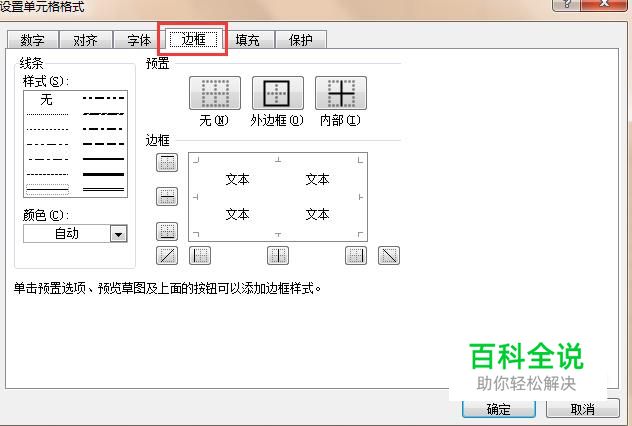Select the double line style at bottom right
The height and width of the screenshot is (426, 632).
coord(103,189)
